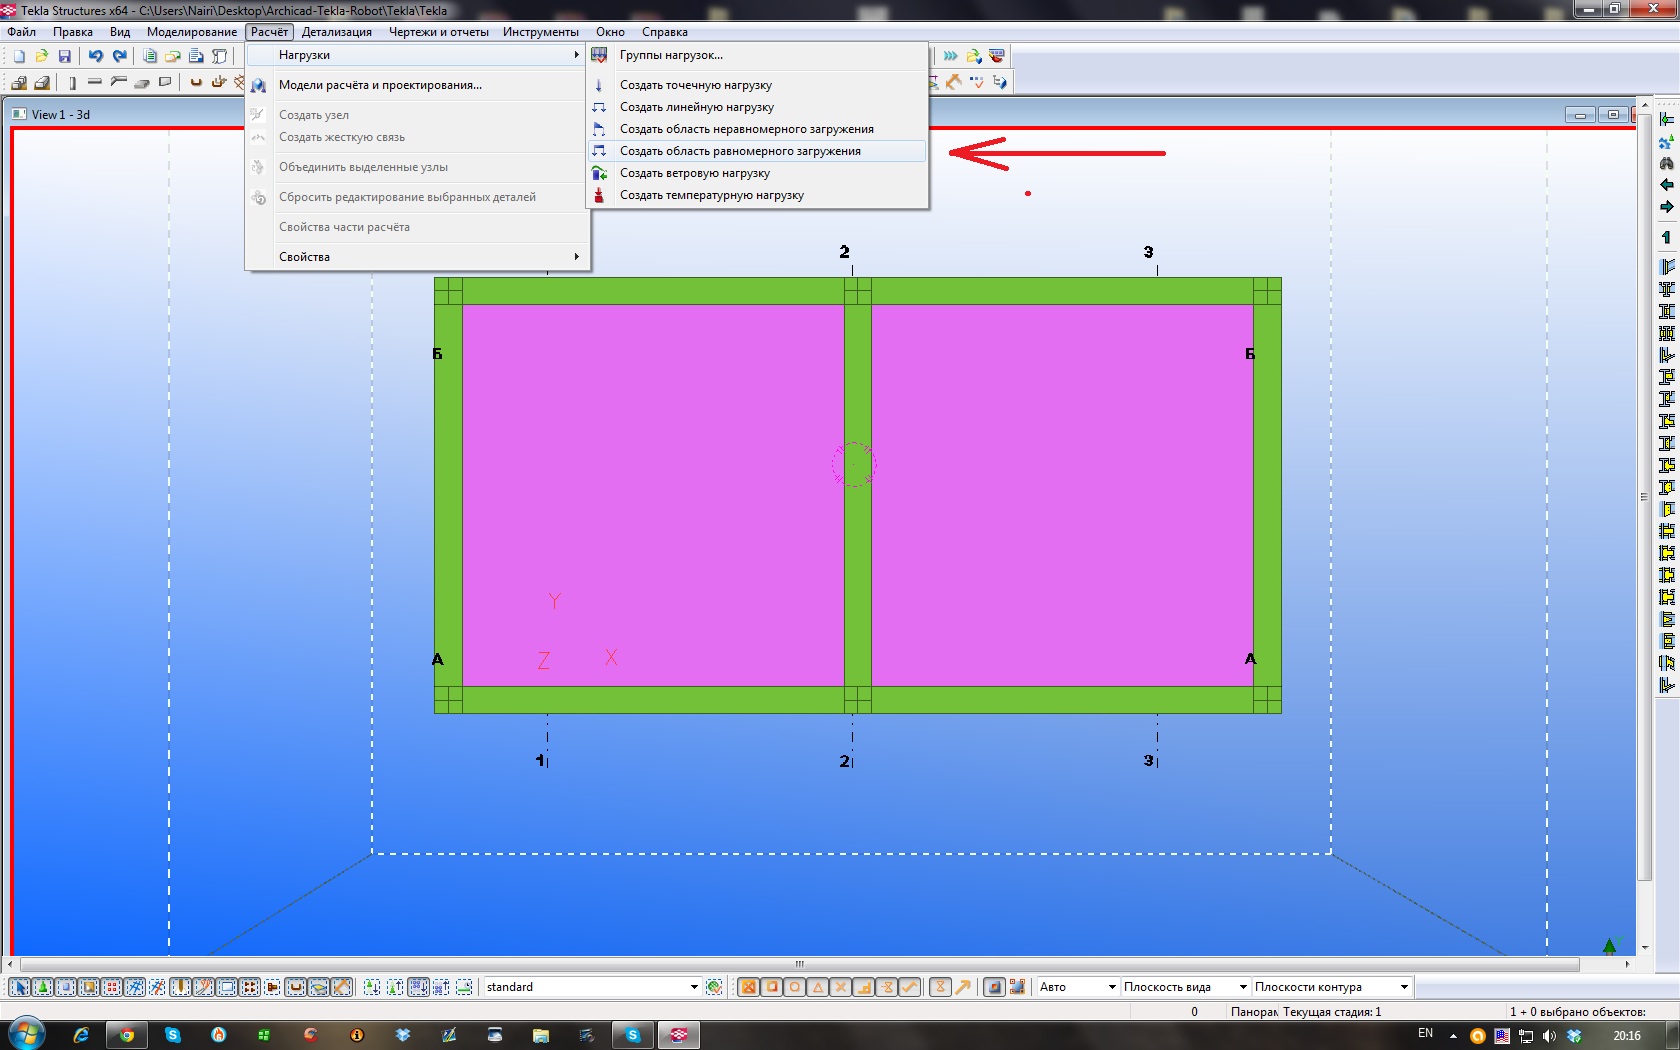The width and height of the screenshot is (1680, 1050).
Task: Open 'Модели расчёта и проектирования...'
Action: click(380, 85)
